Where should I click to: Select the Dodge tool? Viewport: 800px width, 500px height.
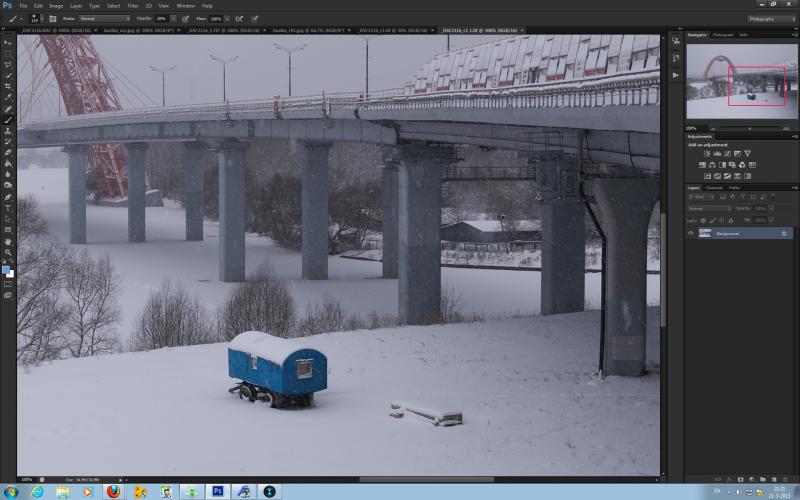pos(8,185)
